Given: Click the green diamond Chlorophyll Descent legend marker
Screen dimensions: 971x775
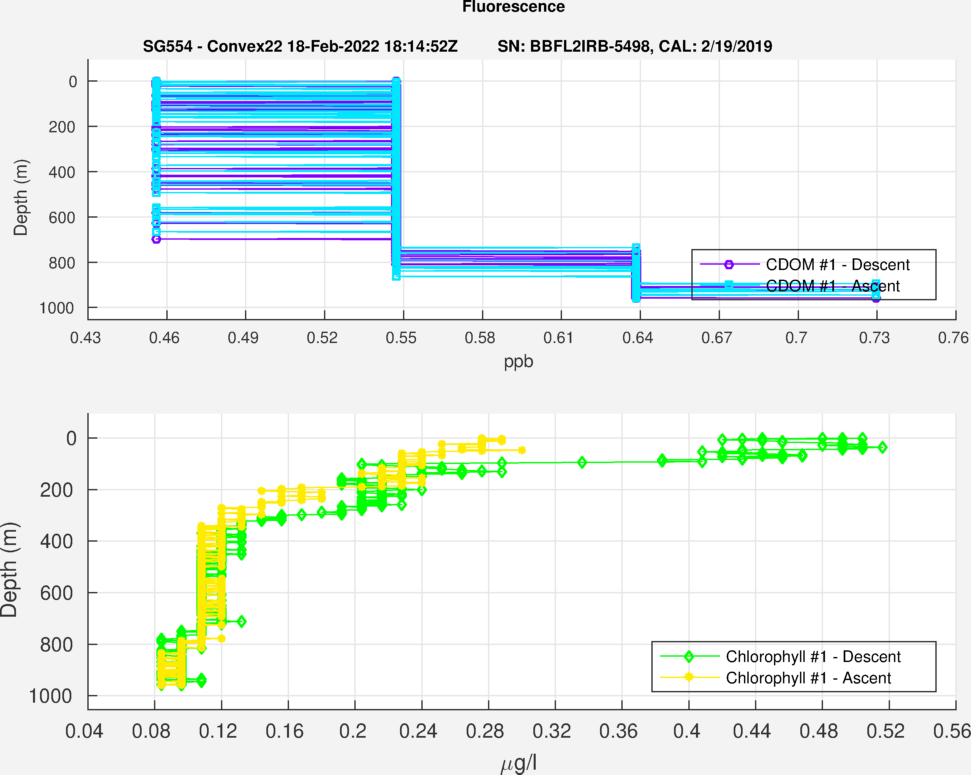Looking at the screenshot, I should click(x=688, y=657).
